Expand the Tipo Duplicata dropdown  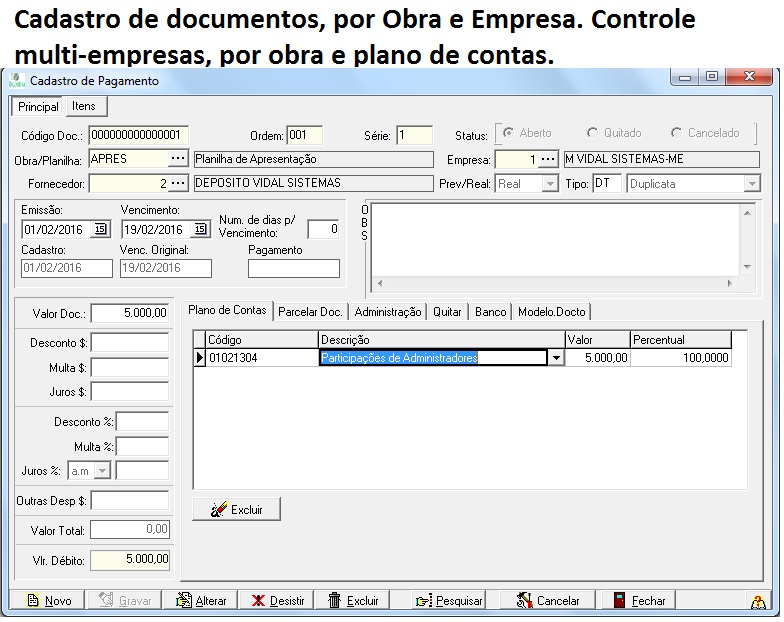tap(752, 184)
